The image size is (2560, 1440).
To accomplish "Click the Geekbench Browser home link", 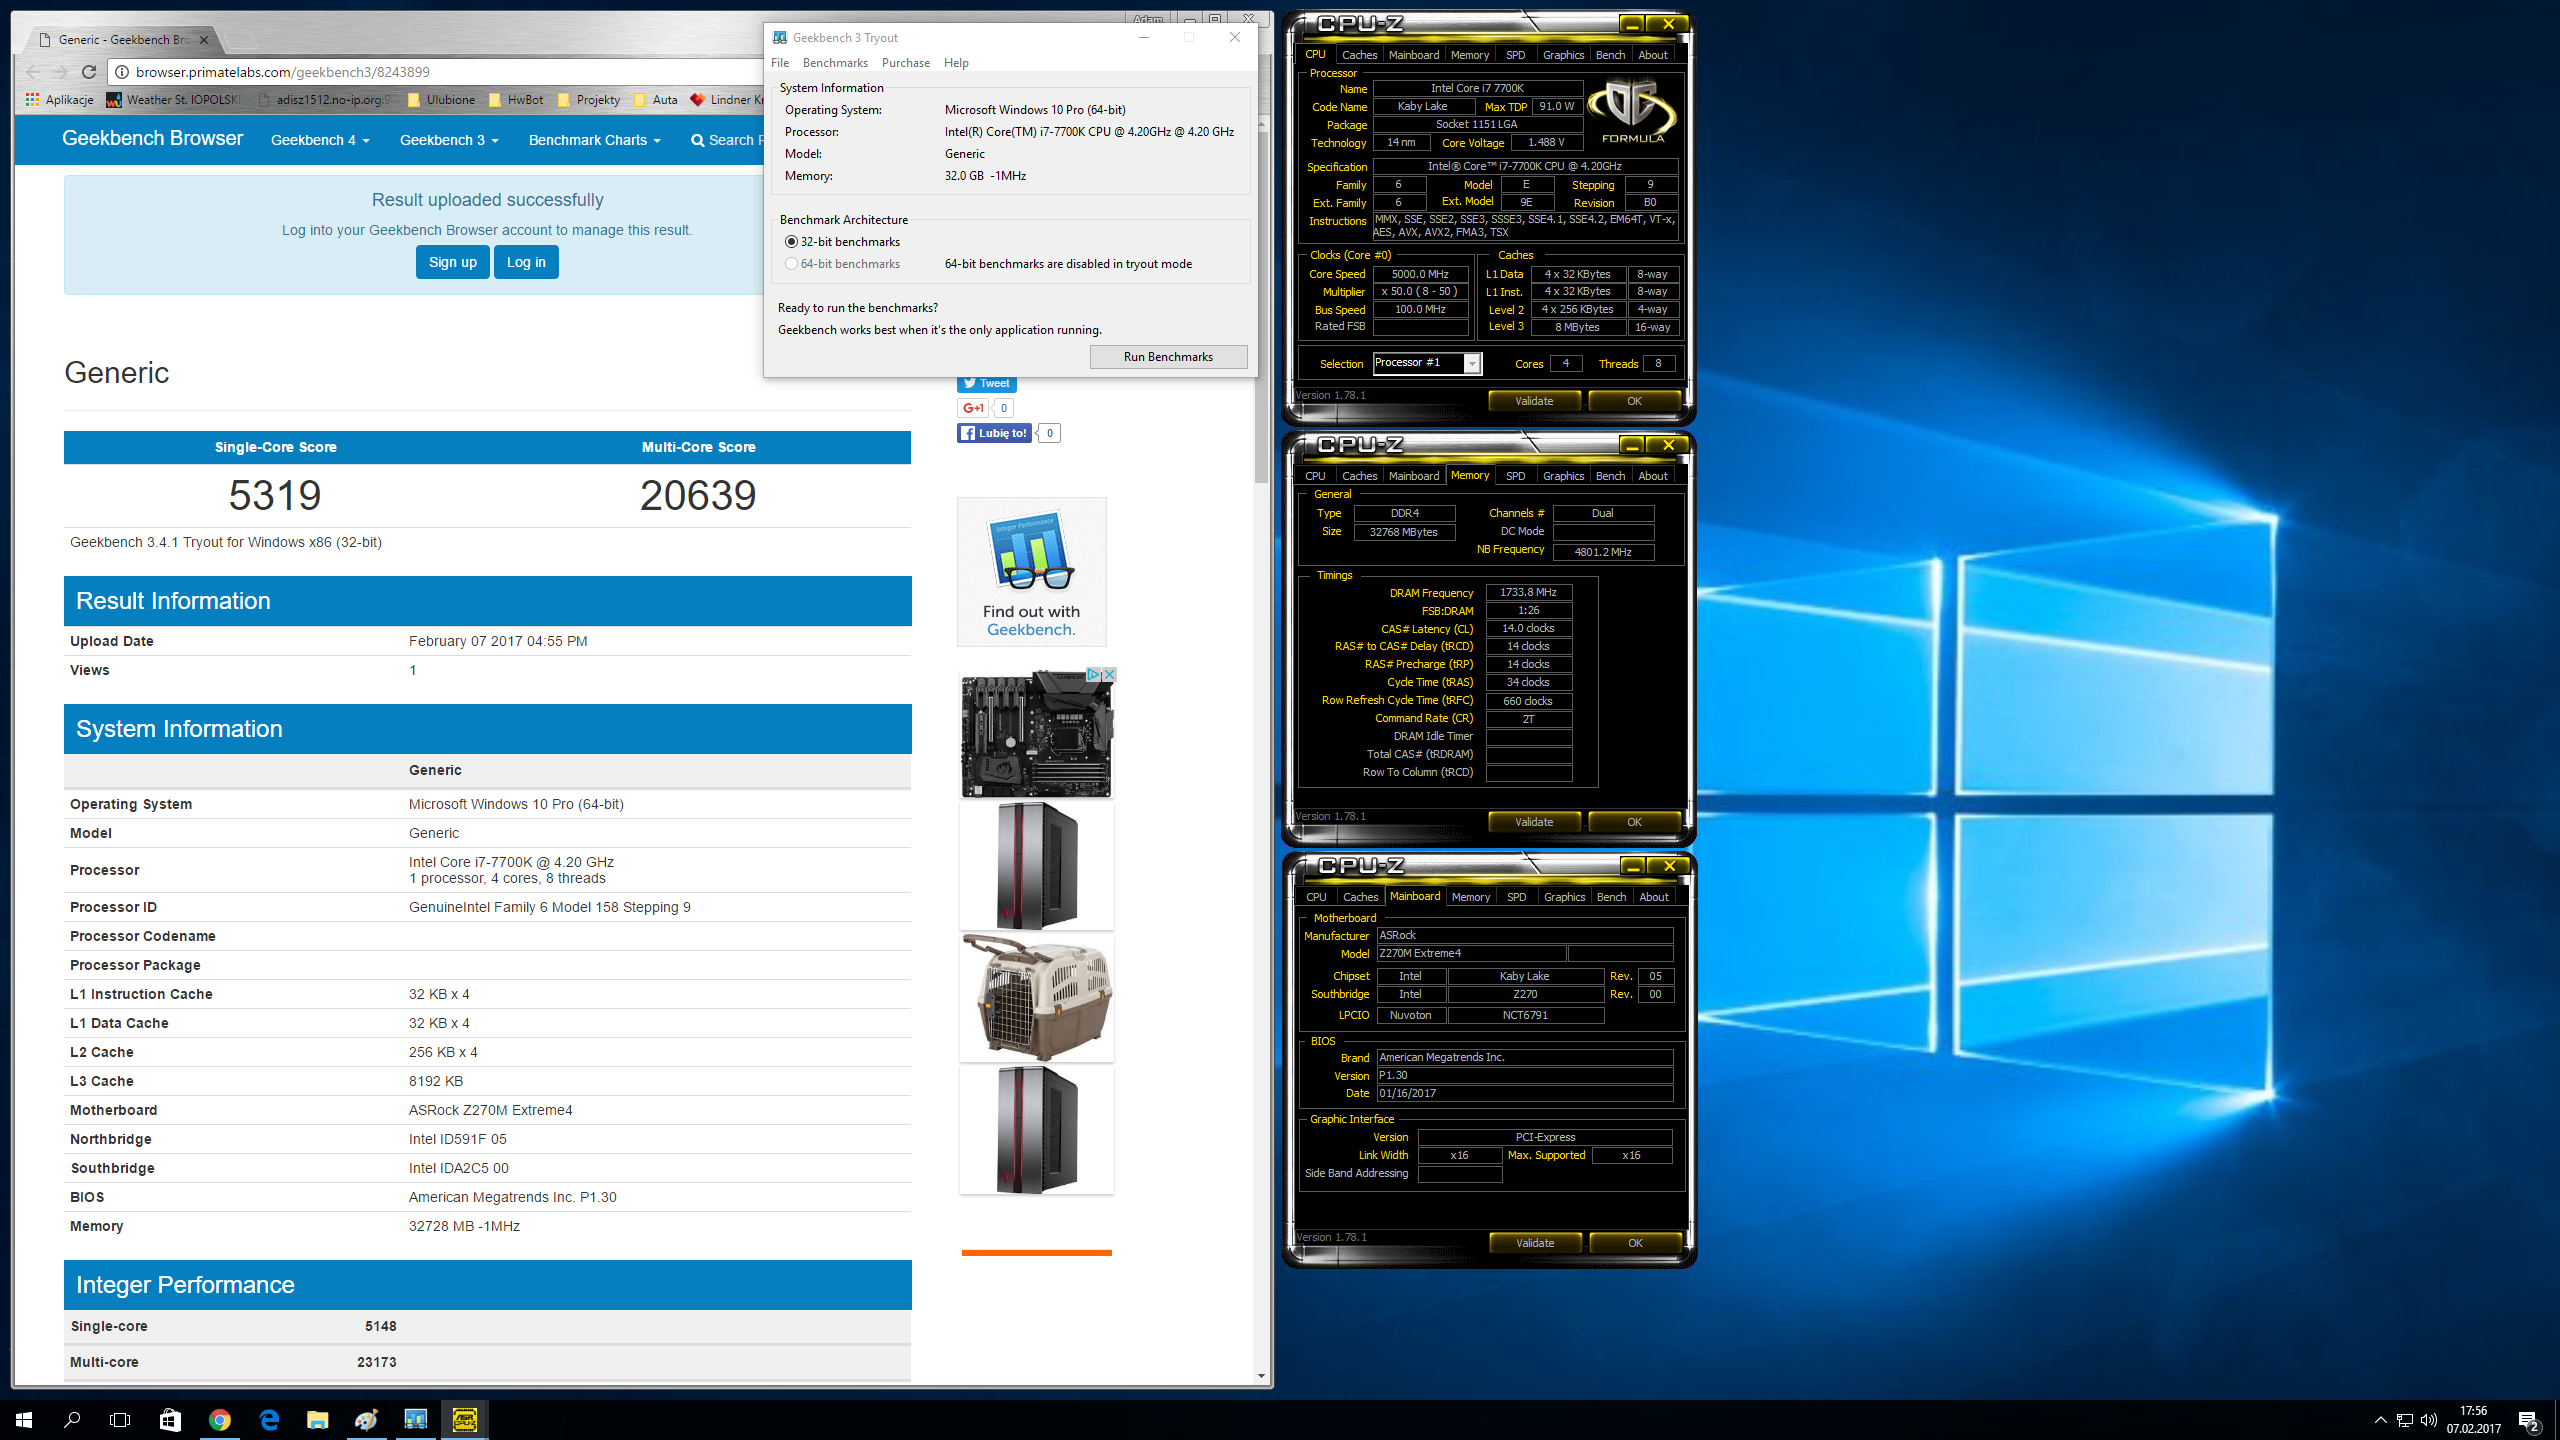I will (152, 138).
